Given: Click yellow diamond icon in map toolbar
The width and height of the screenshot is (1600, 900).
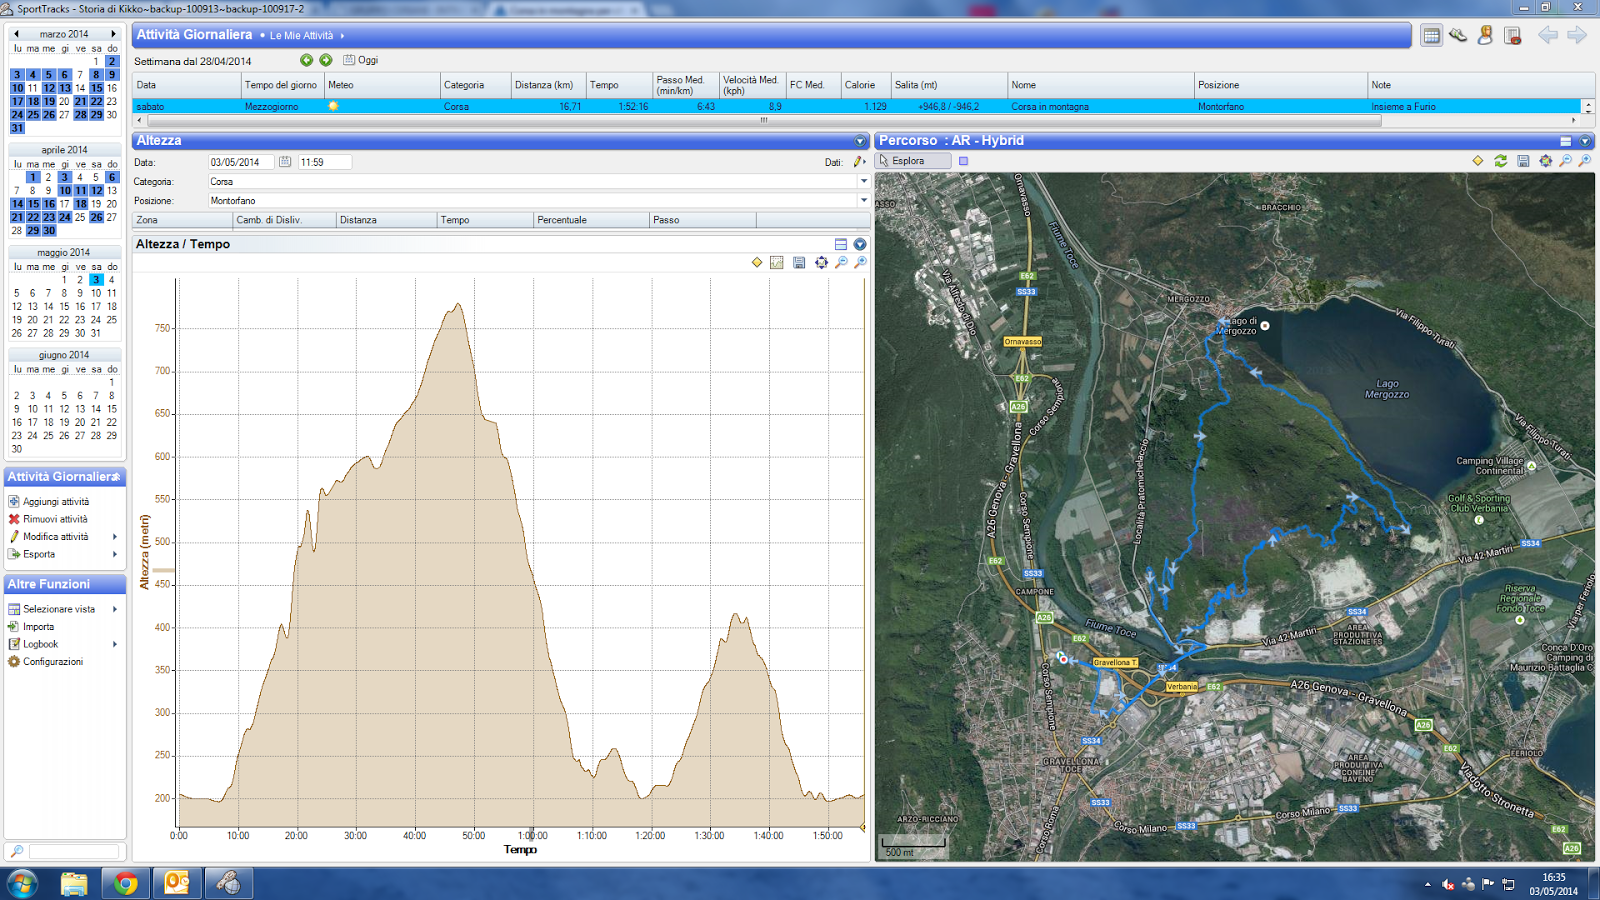Looking at the screenshot, I should click(1478, 161).
